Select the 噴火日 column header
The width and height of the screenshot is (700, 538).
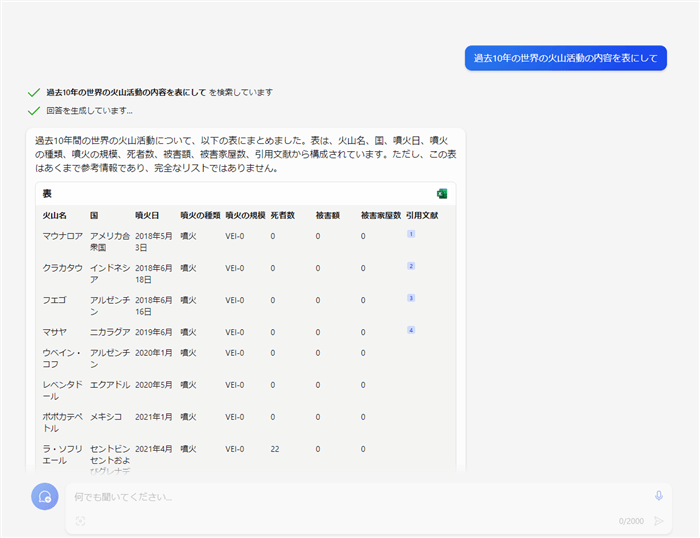[147, 215]
